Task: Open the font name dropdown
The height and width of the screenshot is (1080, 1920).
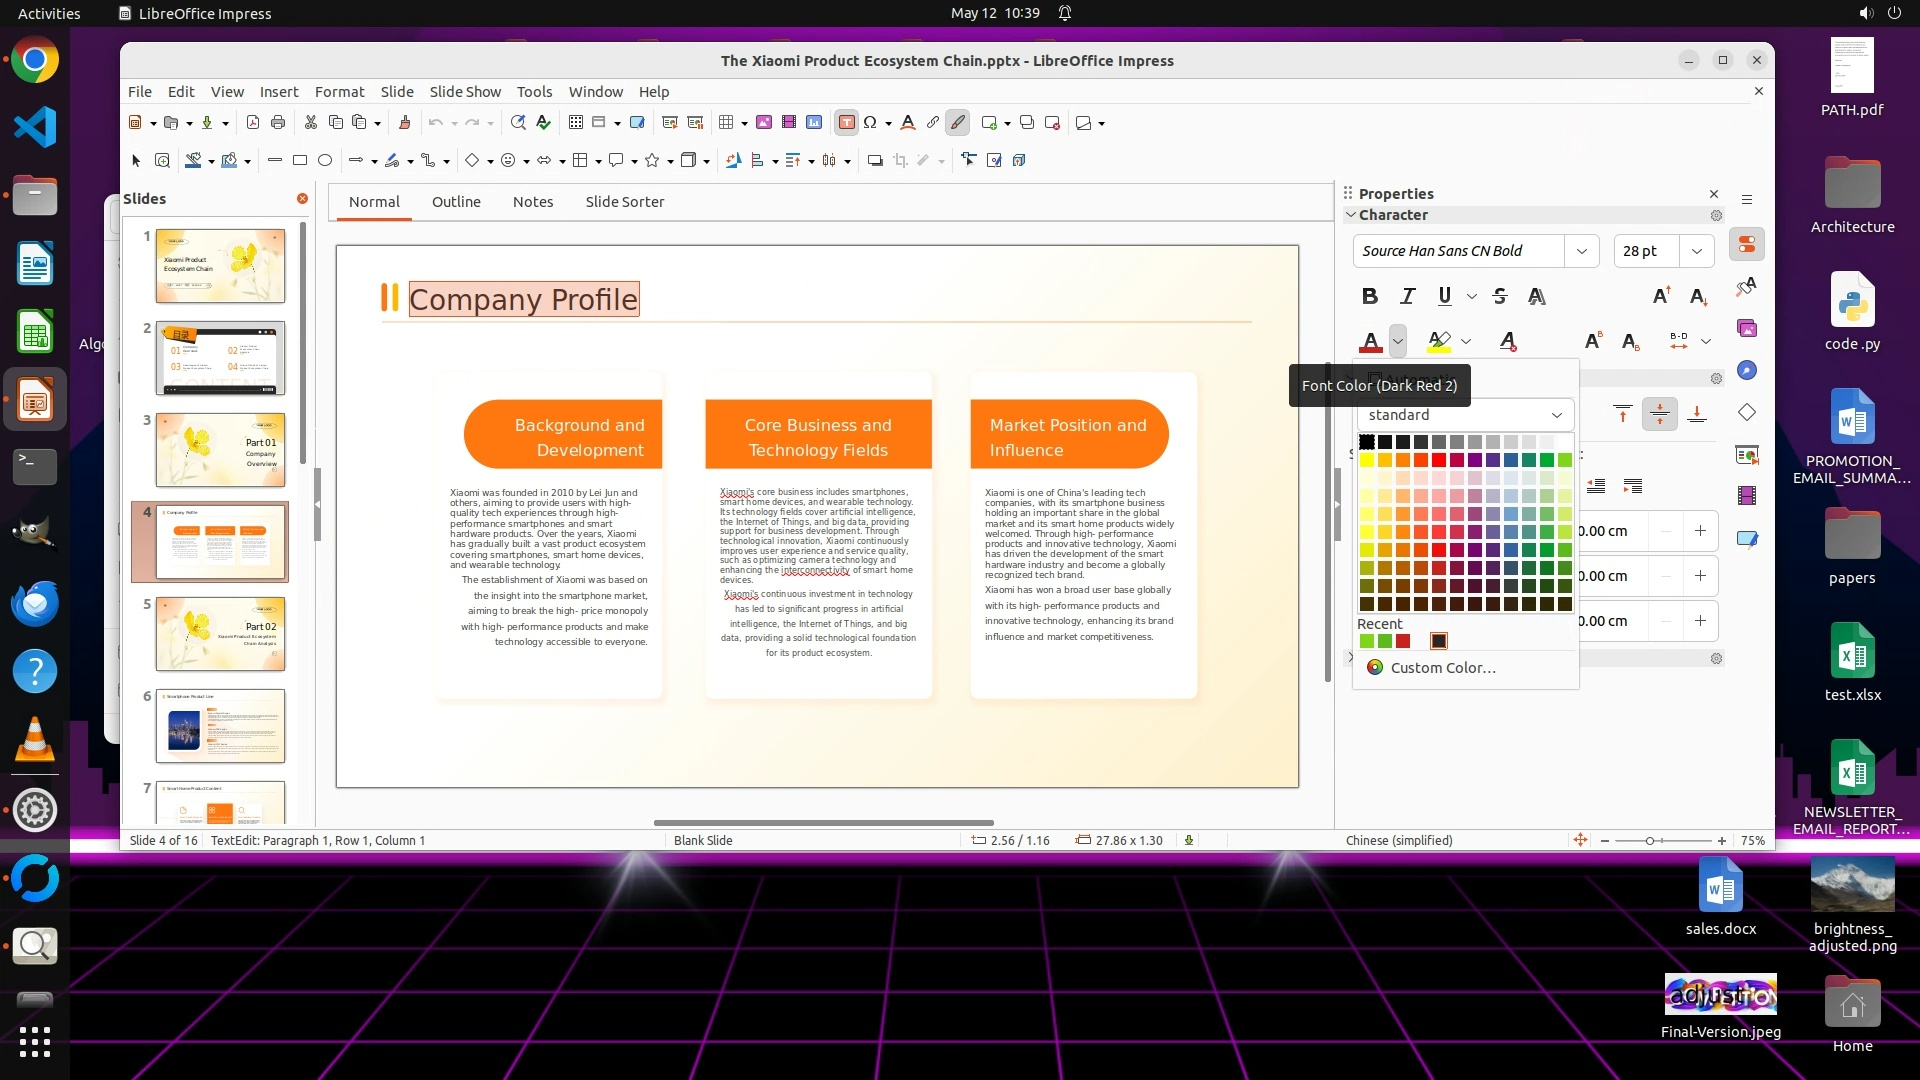Action: pos(1581,251)
